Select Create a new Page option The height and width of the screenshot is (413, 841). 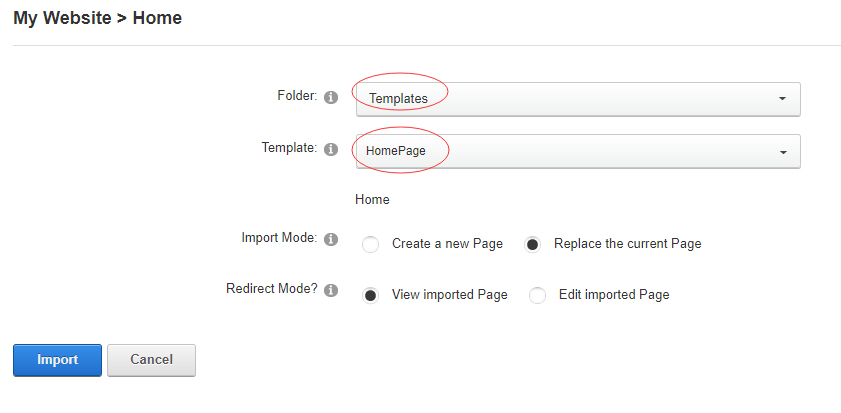[371, 244]
